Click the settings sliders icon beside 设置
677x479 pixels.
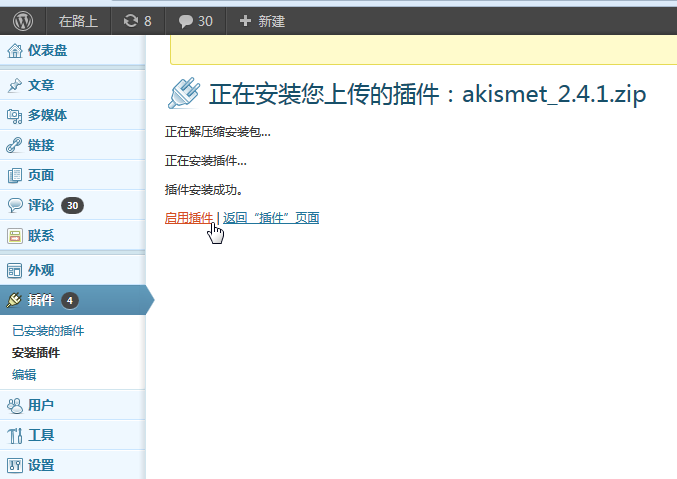[15, 465]
